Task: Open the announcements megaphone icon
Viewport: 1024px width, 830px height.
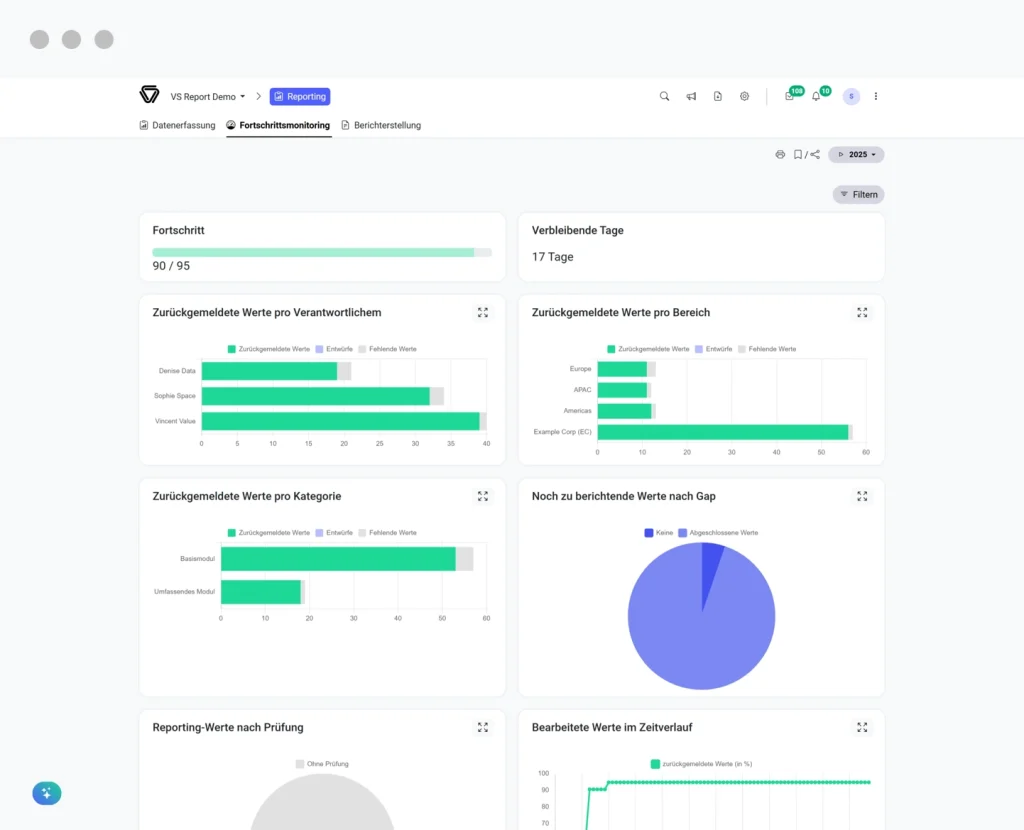Action: 691,96
